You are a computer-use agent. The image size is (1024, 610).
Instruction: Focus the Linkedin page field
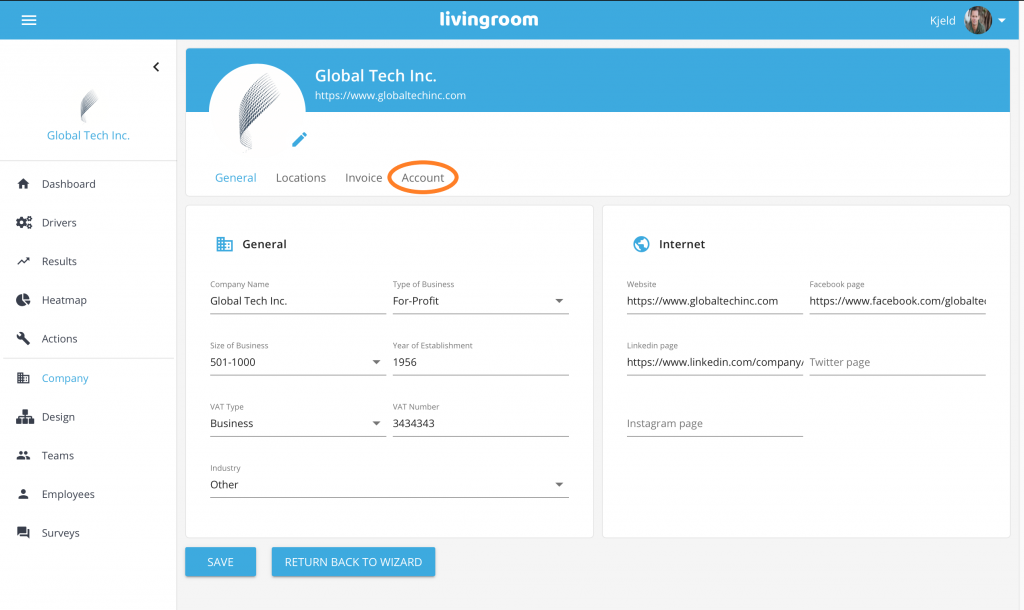714,362
